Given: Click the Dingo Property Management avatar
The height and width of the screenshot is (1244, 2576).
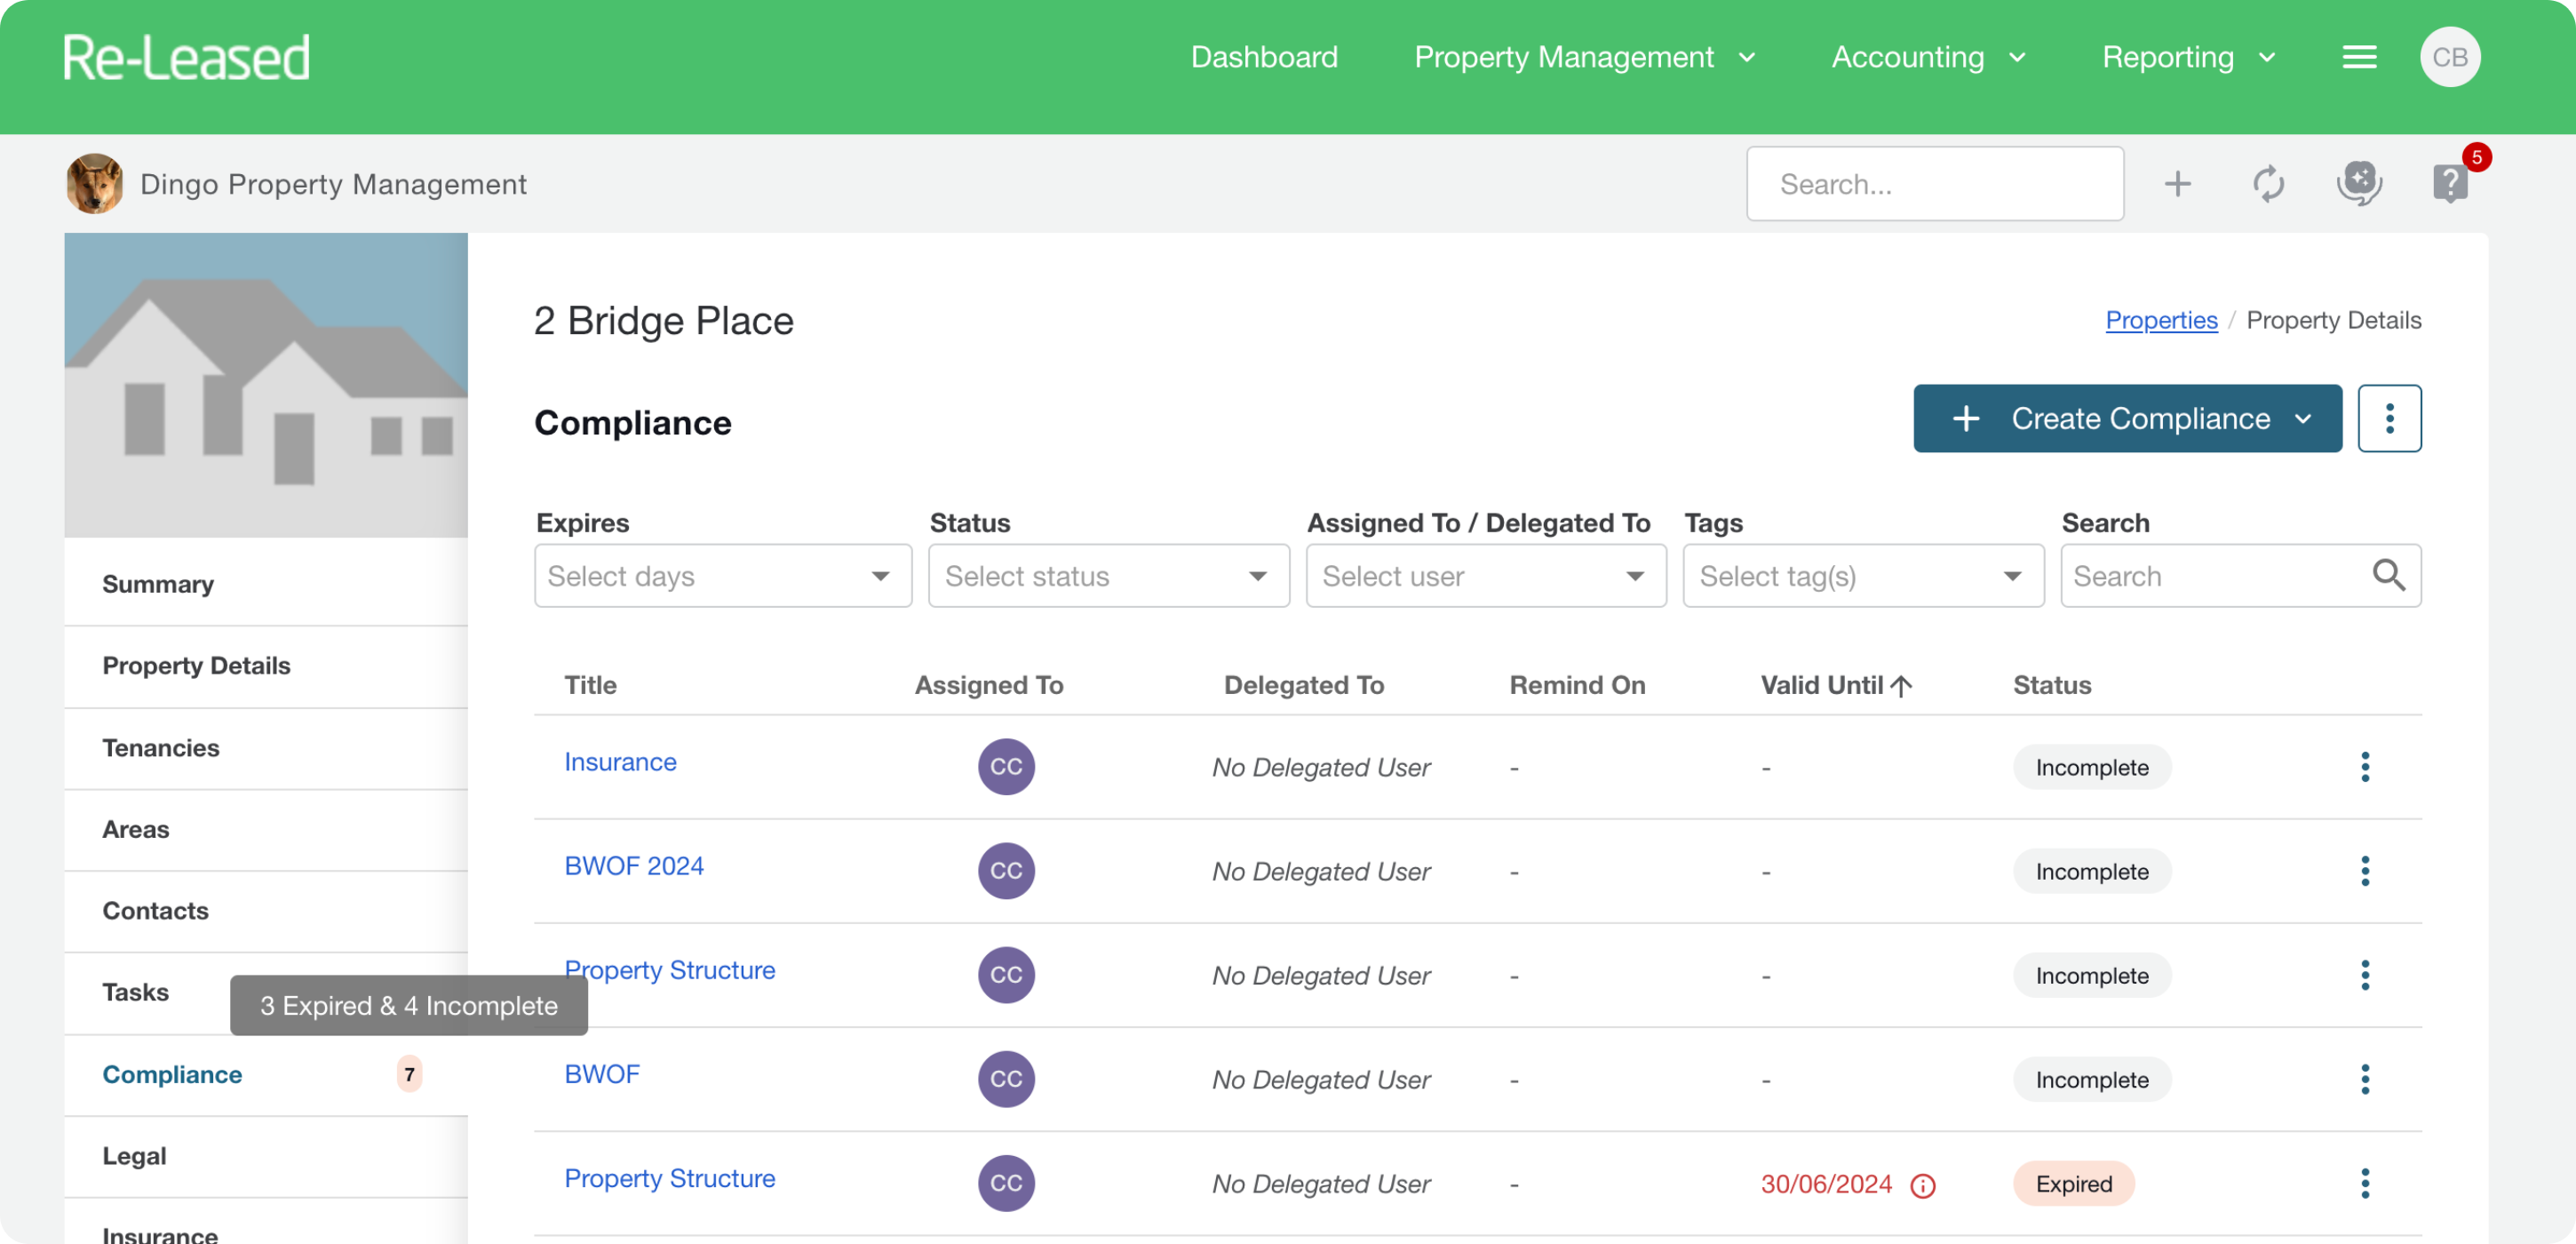Looking at the screenshot, I should pos(95,183).
